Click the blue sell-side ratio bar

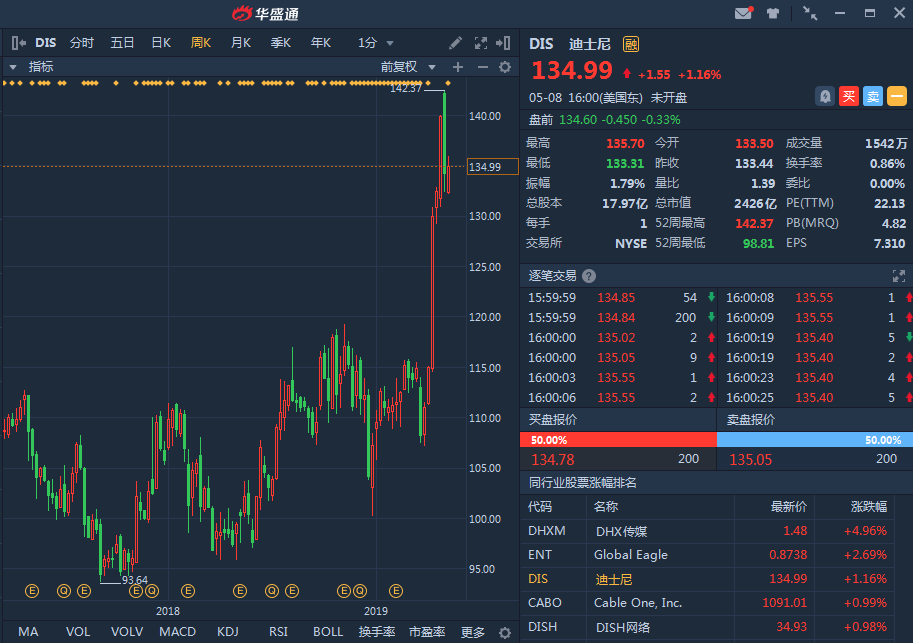[815, 440]
